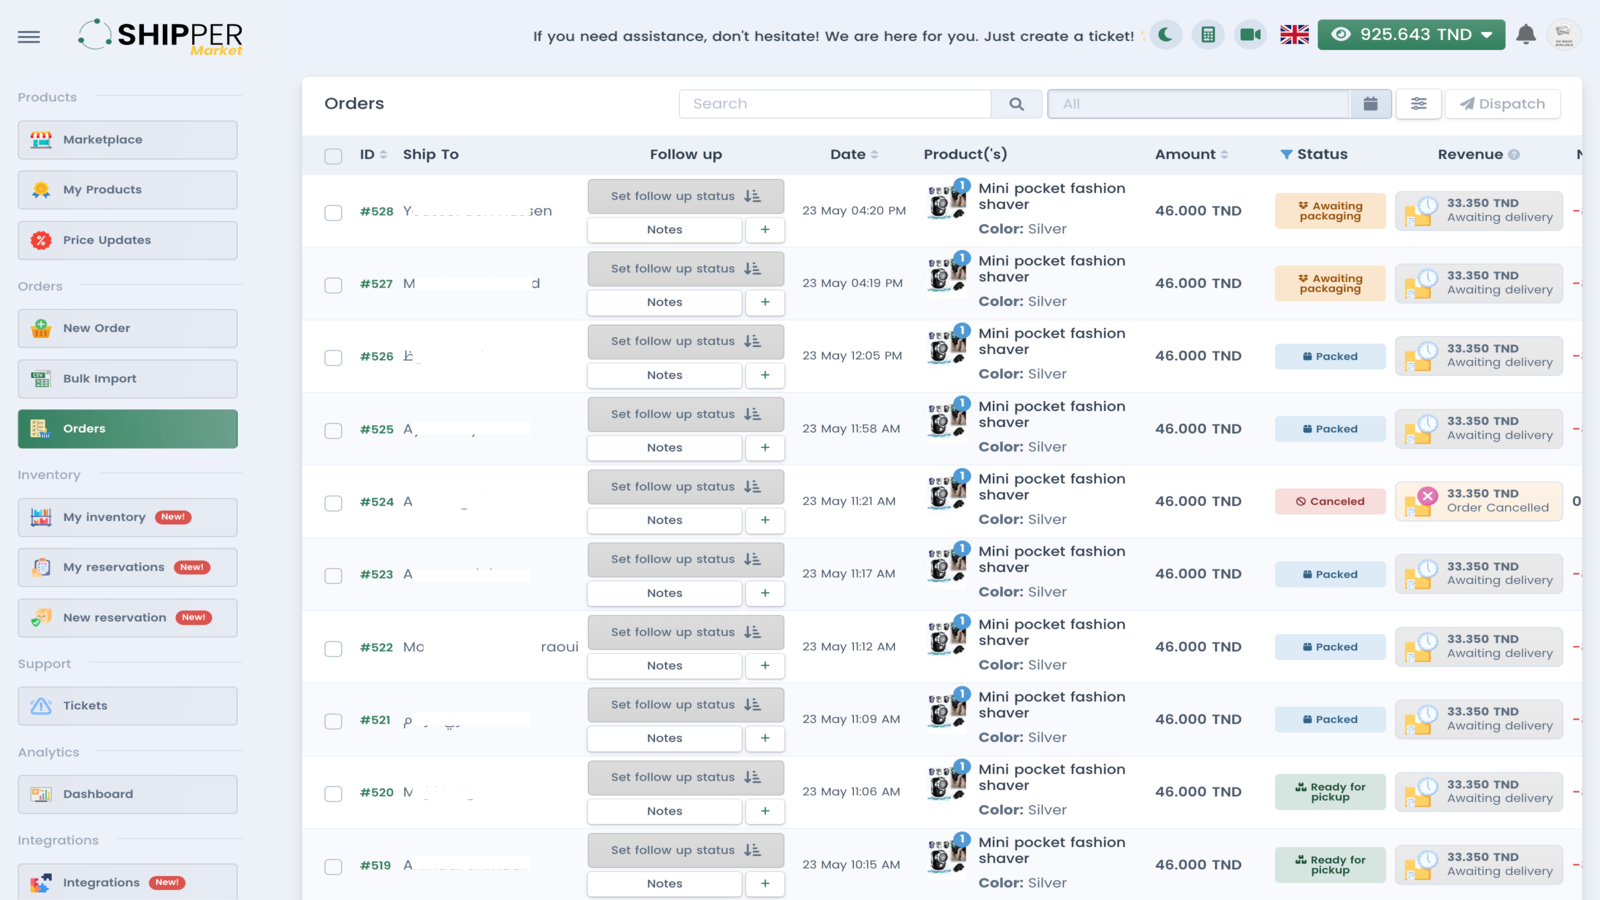The width and height of the screenshot is (1600, 900).
Task: Toggle the select-all orders checkbox
Action: pyautogui.click(x=333, y=156)
